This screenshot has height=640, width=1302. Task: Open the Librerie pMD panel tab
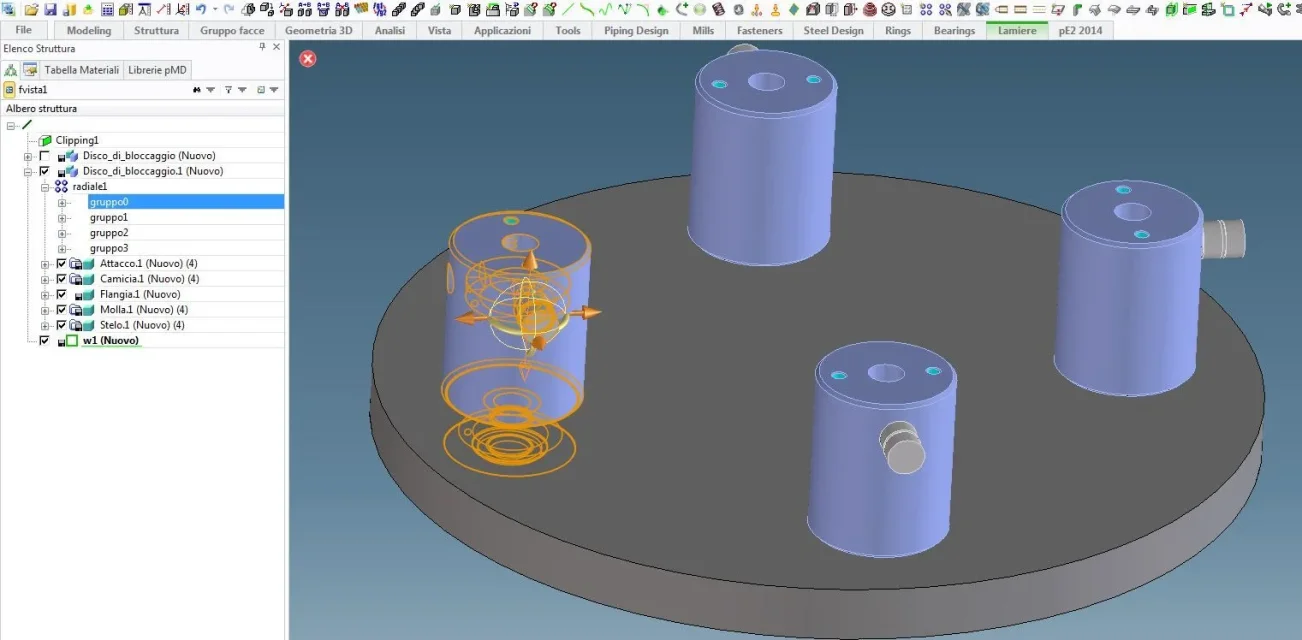point(157,70)
